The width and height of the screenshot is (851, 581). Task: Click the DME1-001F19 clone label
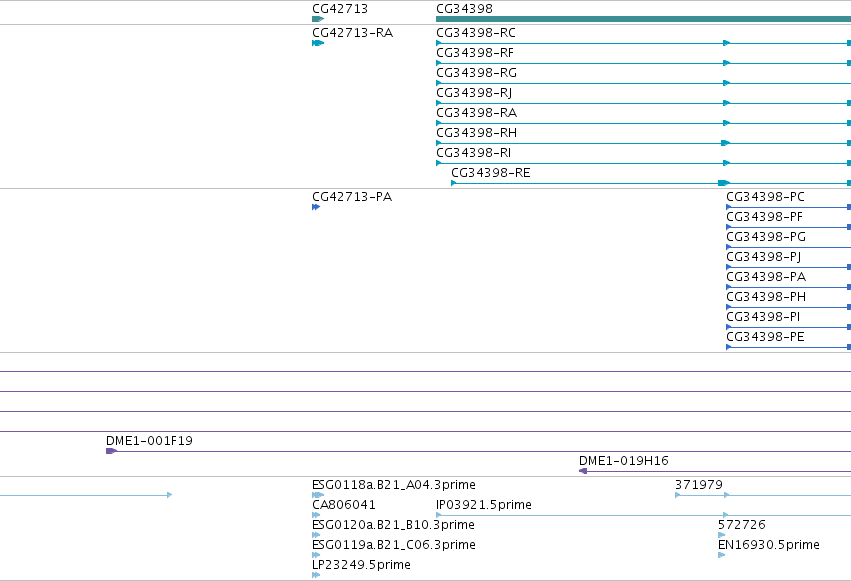149,440
